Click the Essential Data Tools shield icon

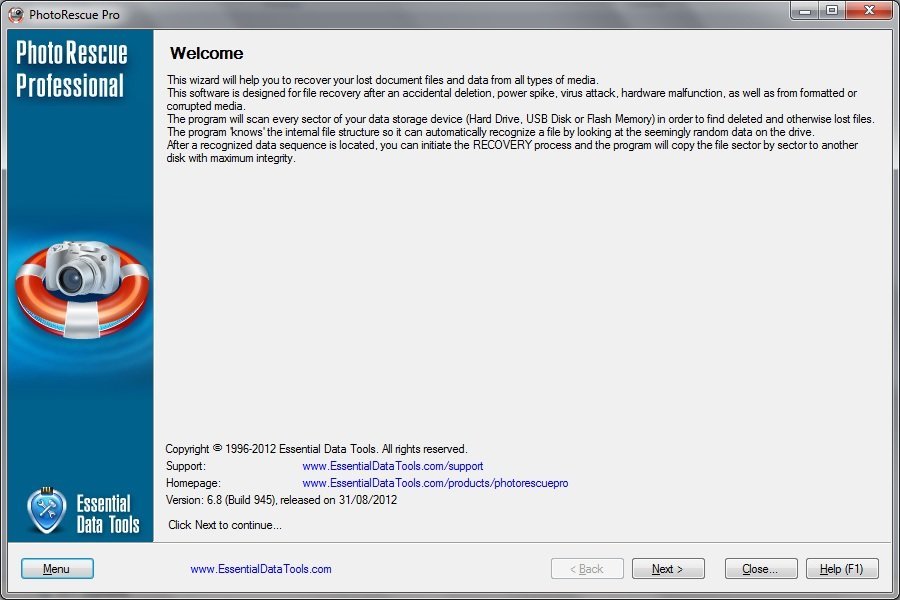coord(46,510)
